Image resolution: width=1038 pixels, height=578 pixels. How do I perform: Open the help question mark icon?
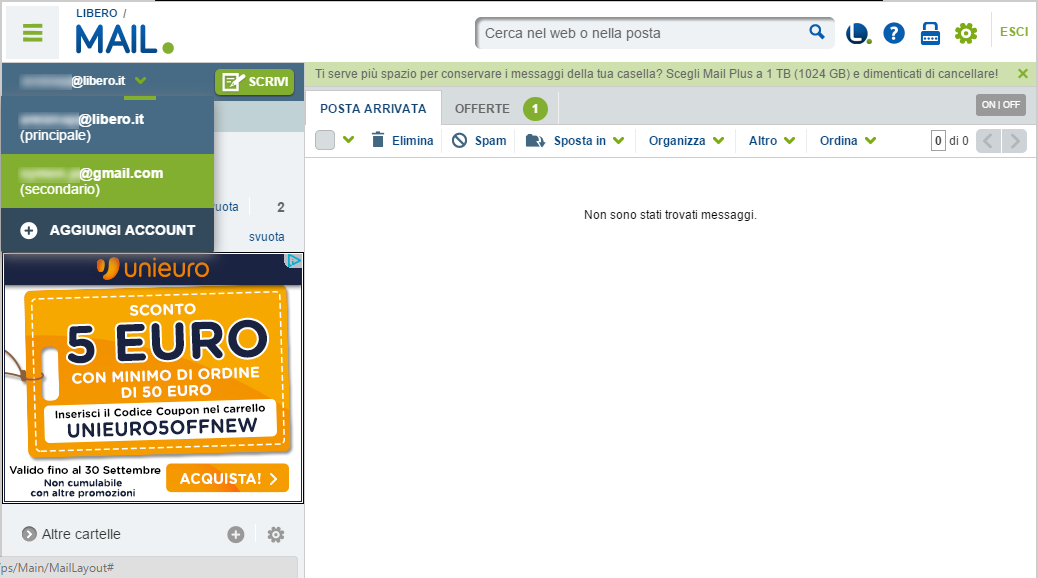coord(894,33)
